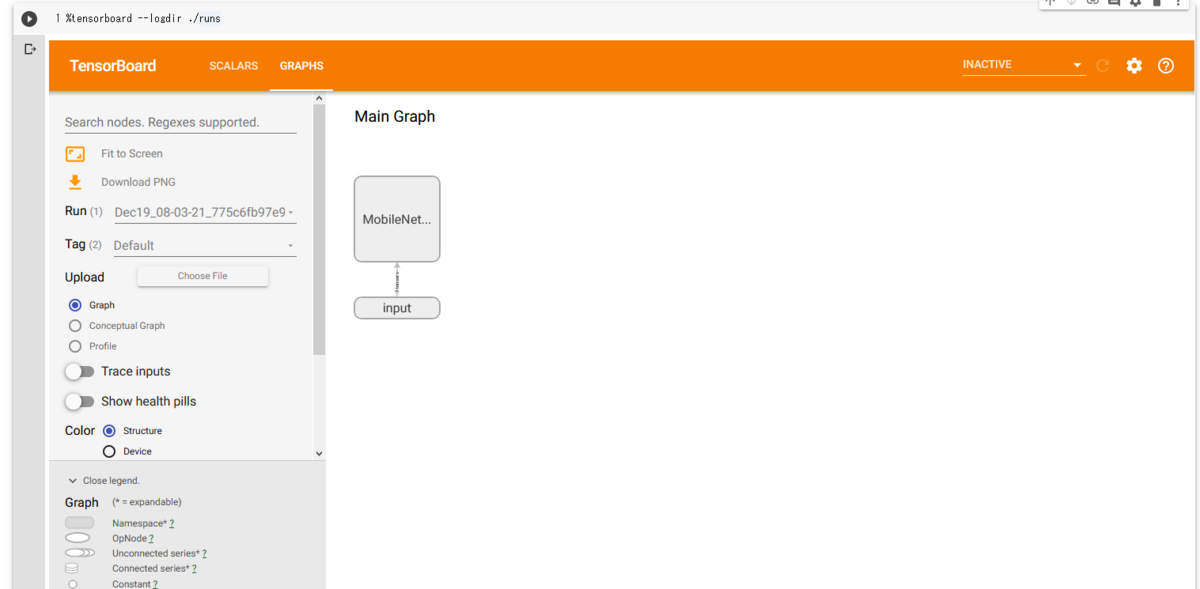The height and width of the screenshot is (589, 1200).
Task: Run the notebook cell play button
Action: (x=29, y=18)
